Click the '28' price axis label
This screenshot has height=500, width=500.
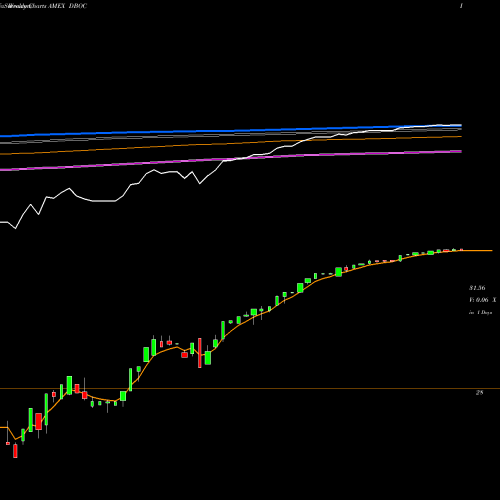click(x=479, y=393)
